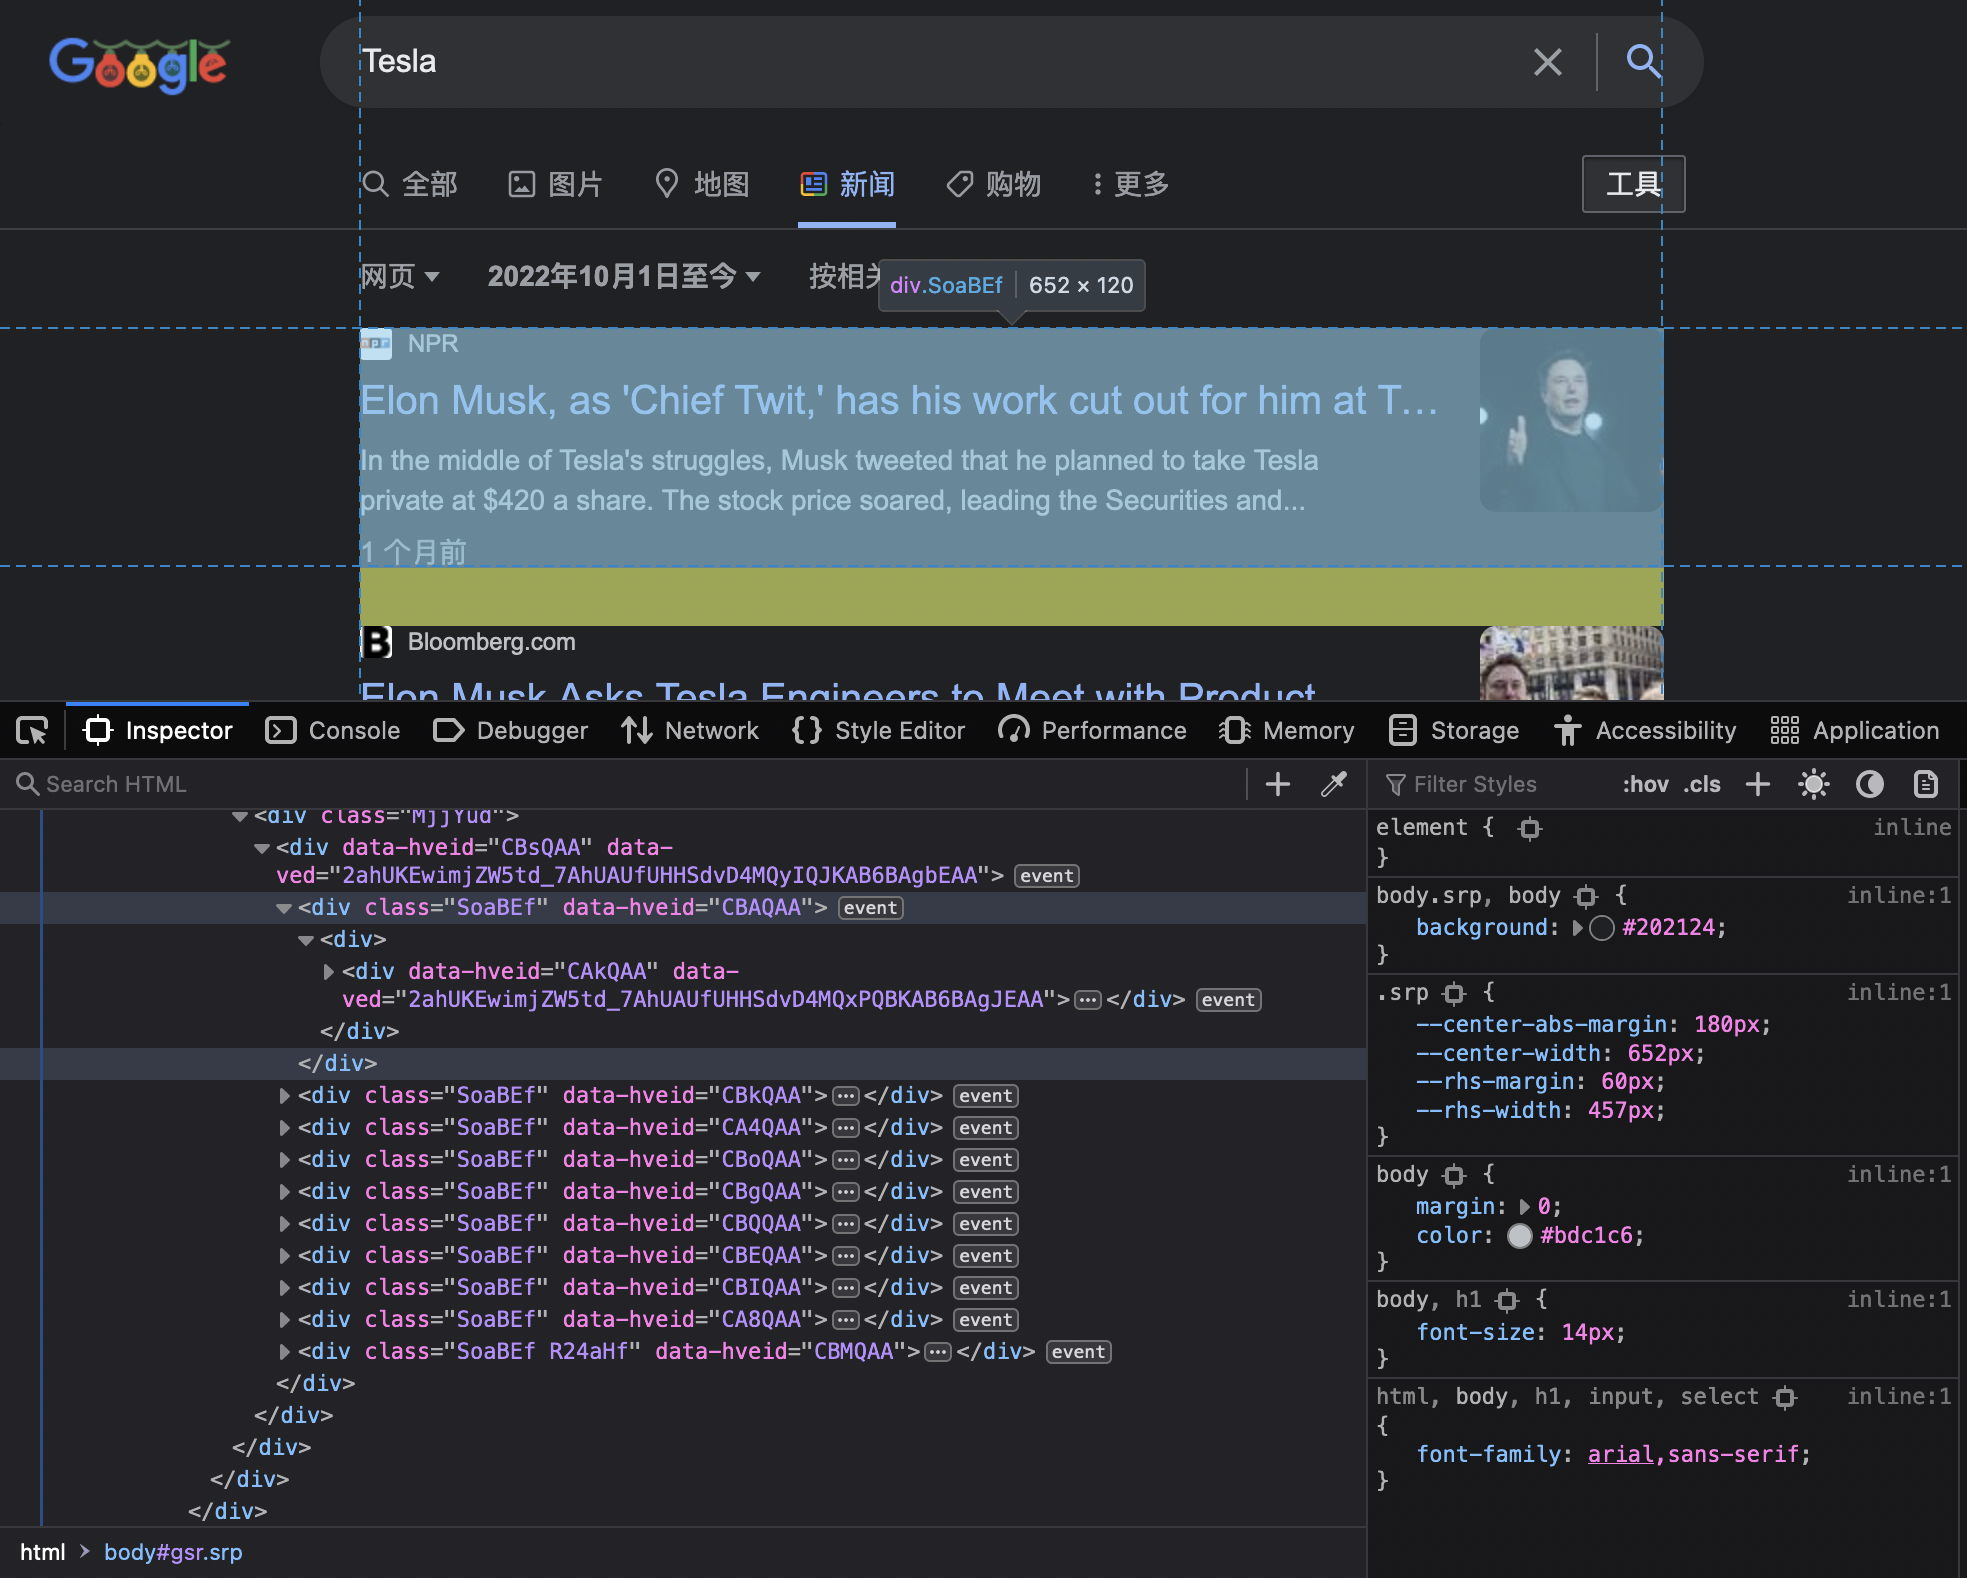This screenshot has height=1578, width=1967.
Task: Click the inline:1 source link for .srp
Action: [1898, 993]
